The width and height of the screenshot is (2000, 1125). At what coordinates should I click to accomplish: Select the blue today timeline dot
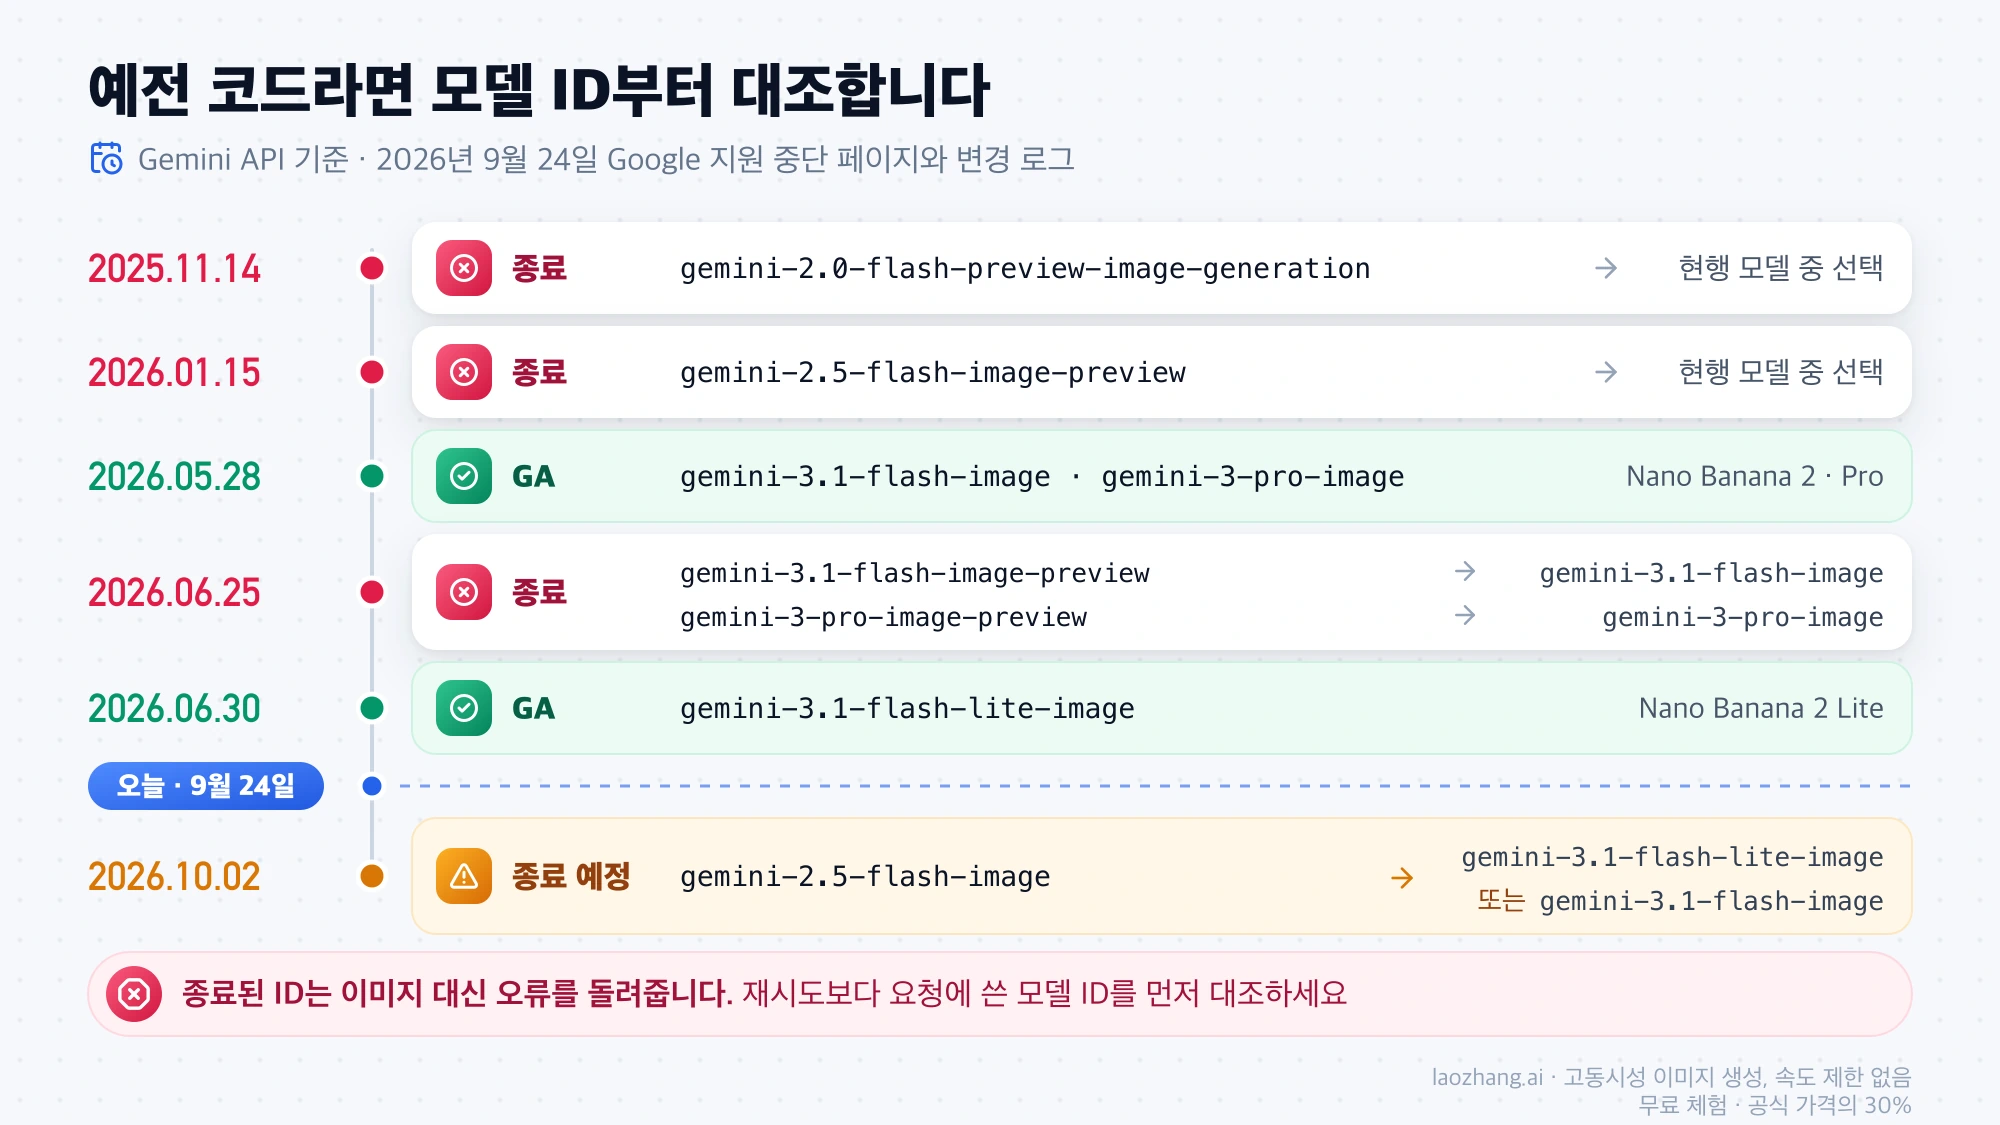coord(372,786)
